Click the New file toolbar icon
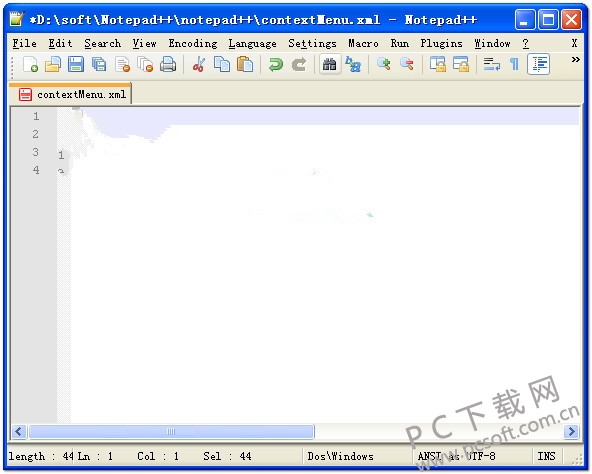Viewport: 592px width, 474px height. click(x=30, y=64)
